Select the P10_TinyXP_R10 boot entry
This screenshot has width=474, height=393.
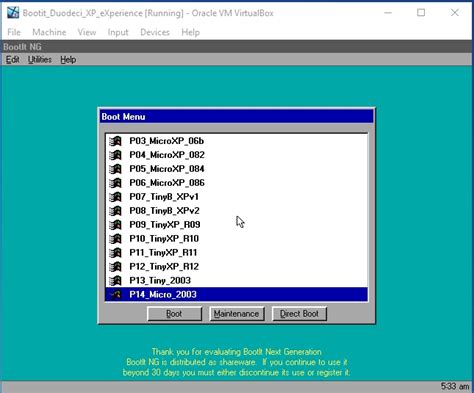[x=237, y=239]
